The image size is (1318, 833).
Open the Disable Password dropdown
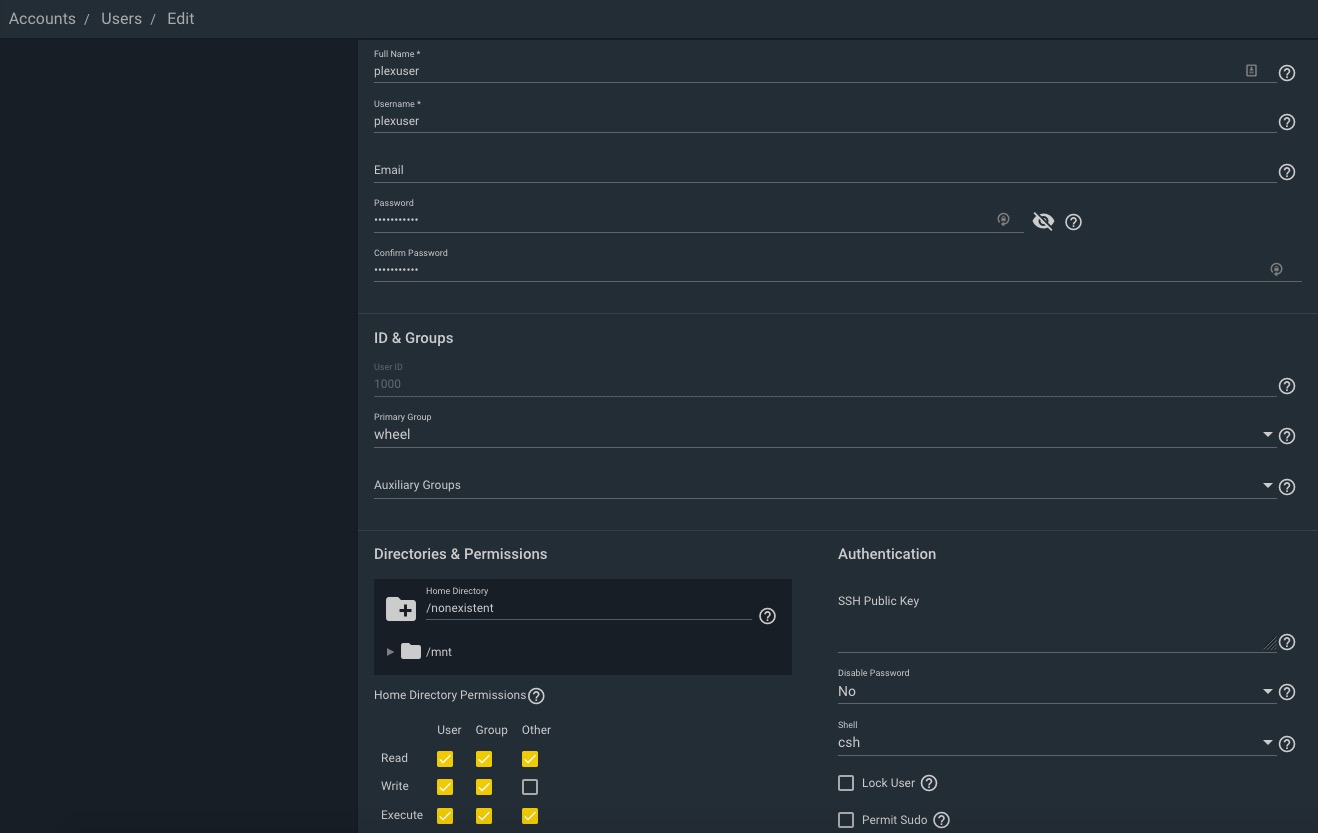click(x=1057, y=691)
